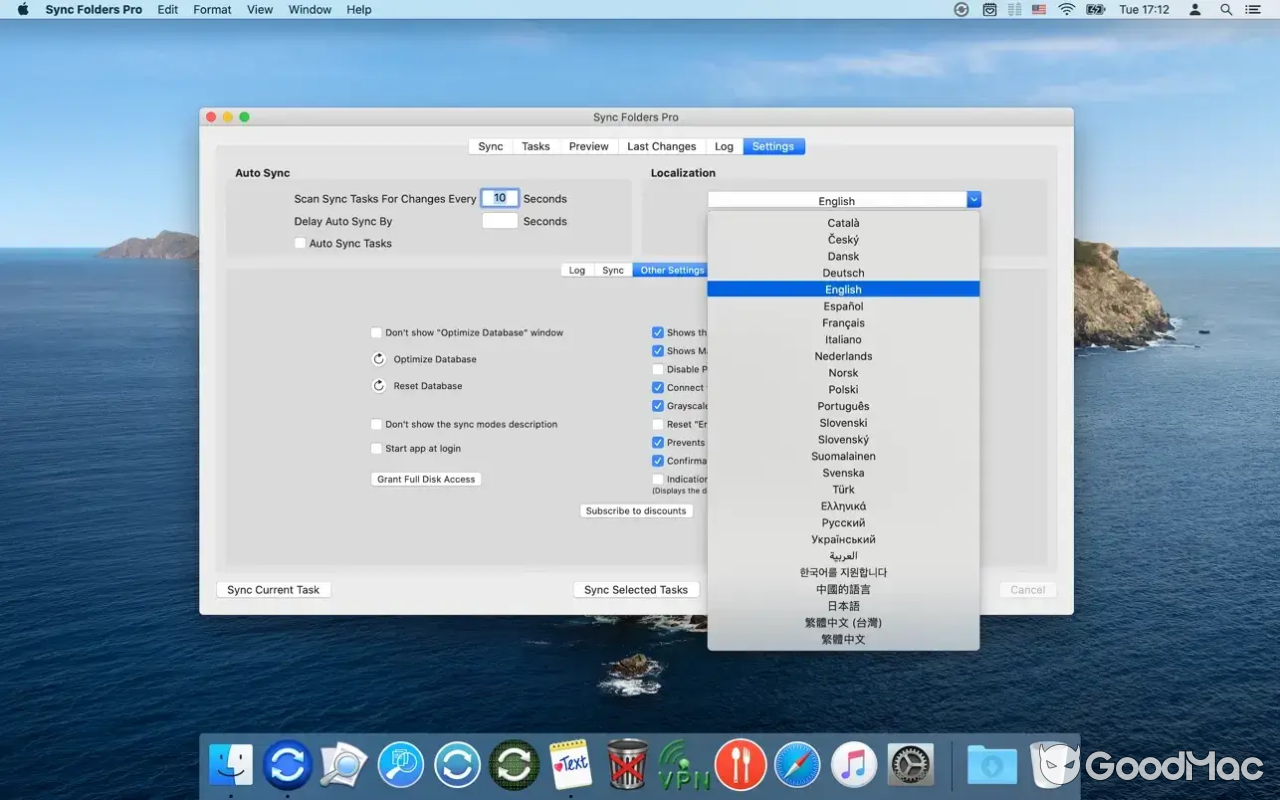Screen dimensions: 1280x800
Task: Click the Grant Full Disk Access button
Action: coord(425,478)
